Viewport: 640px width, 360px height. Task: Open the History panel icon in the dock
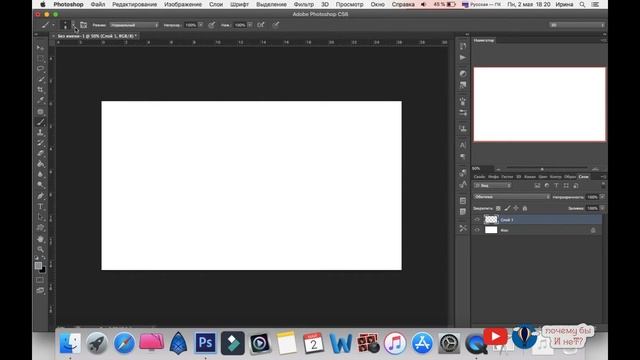462,46
